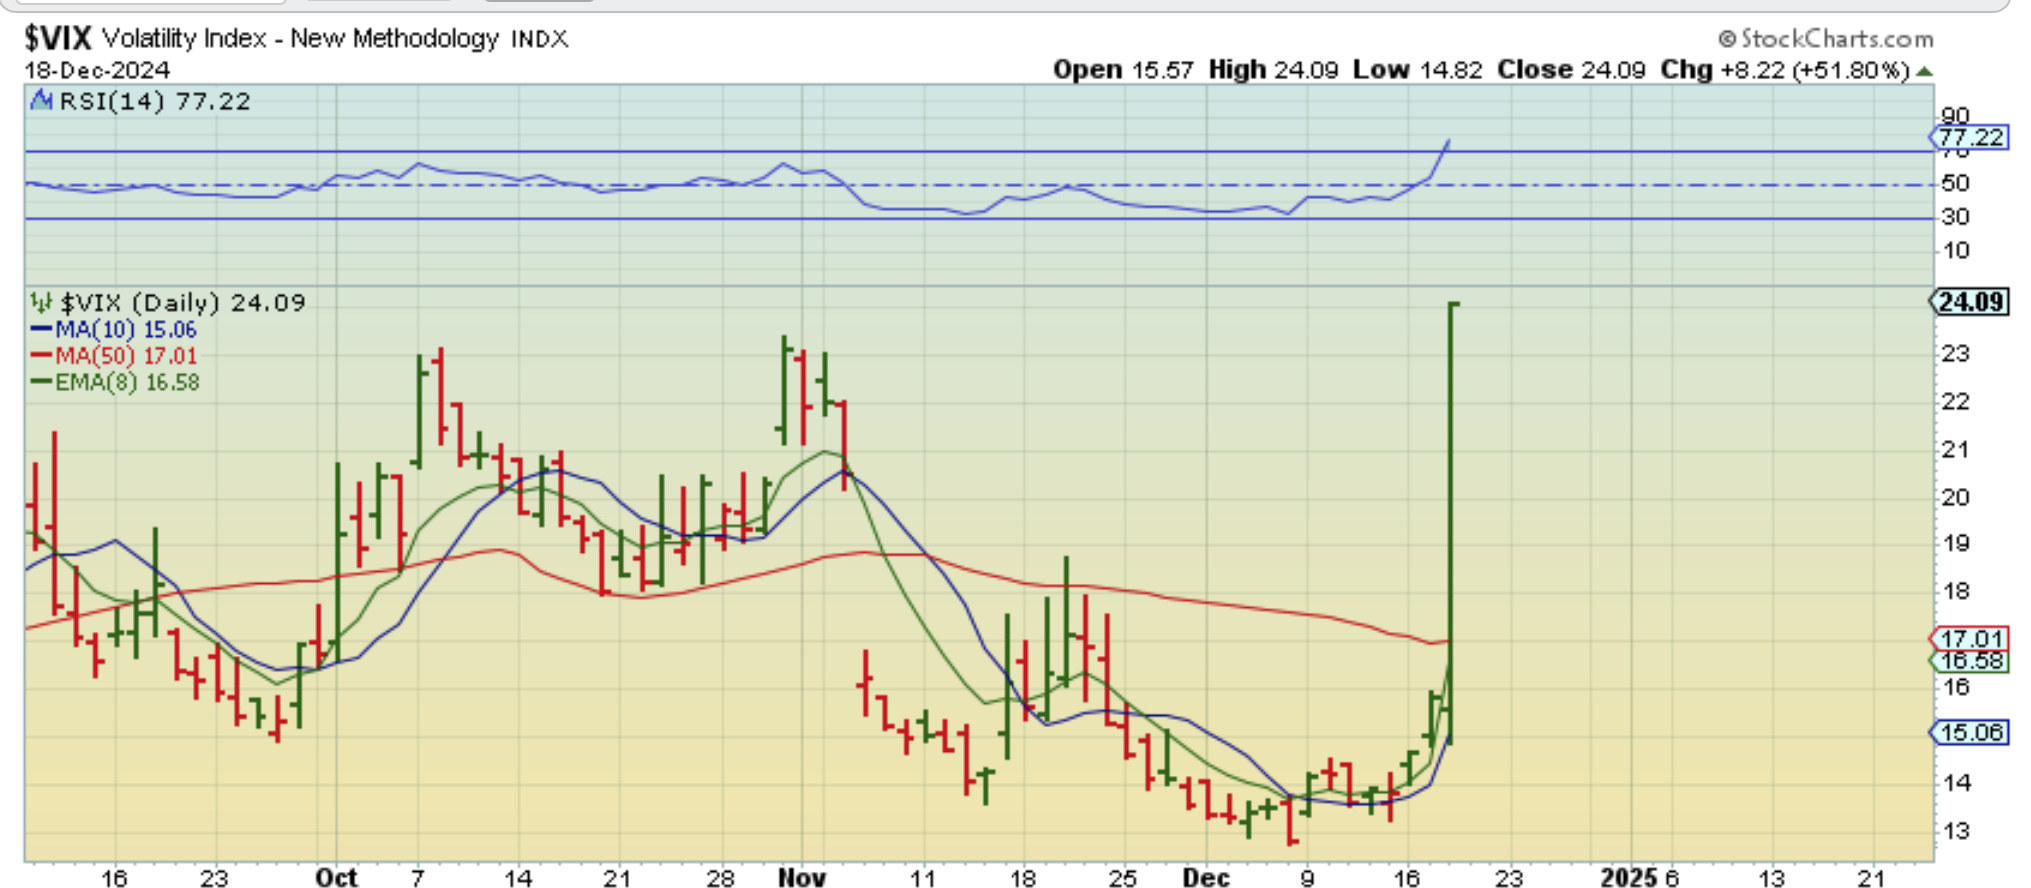Select the MA(10) legend entry
This screenshot has height=888, width=2031.
(x=114, y=330)
